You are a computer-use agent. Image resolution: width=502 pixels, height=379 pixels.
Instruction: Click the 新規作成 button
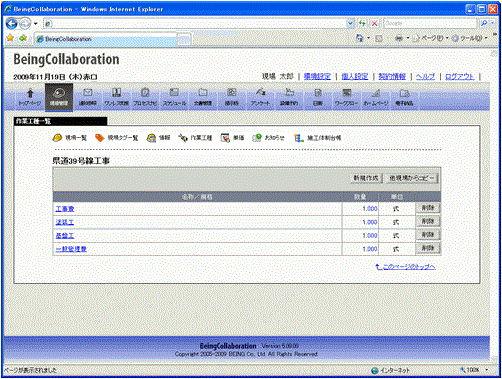click(366, 178)
